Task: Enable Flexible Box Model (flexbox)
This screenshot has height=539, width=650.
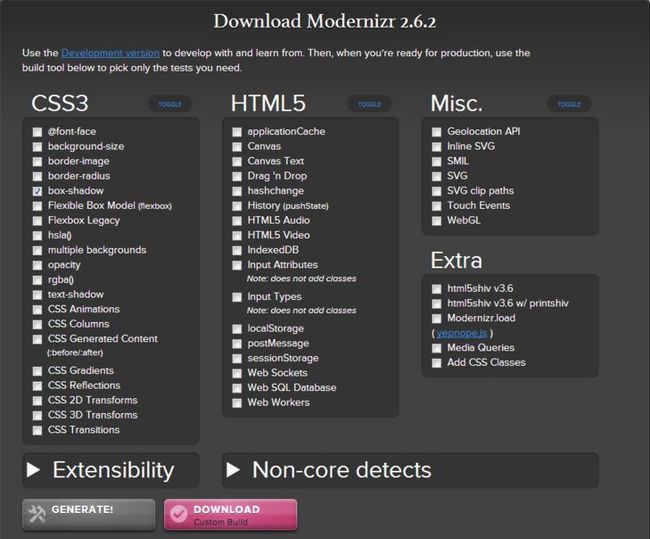Action: point(37,206)
